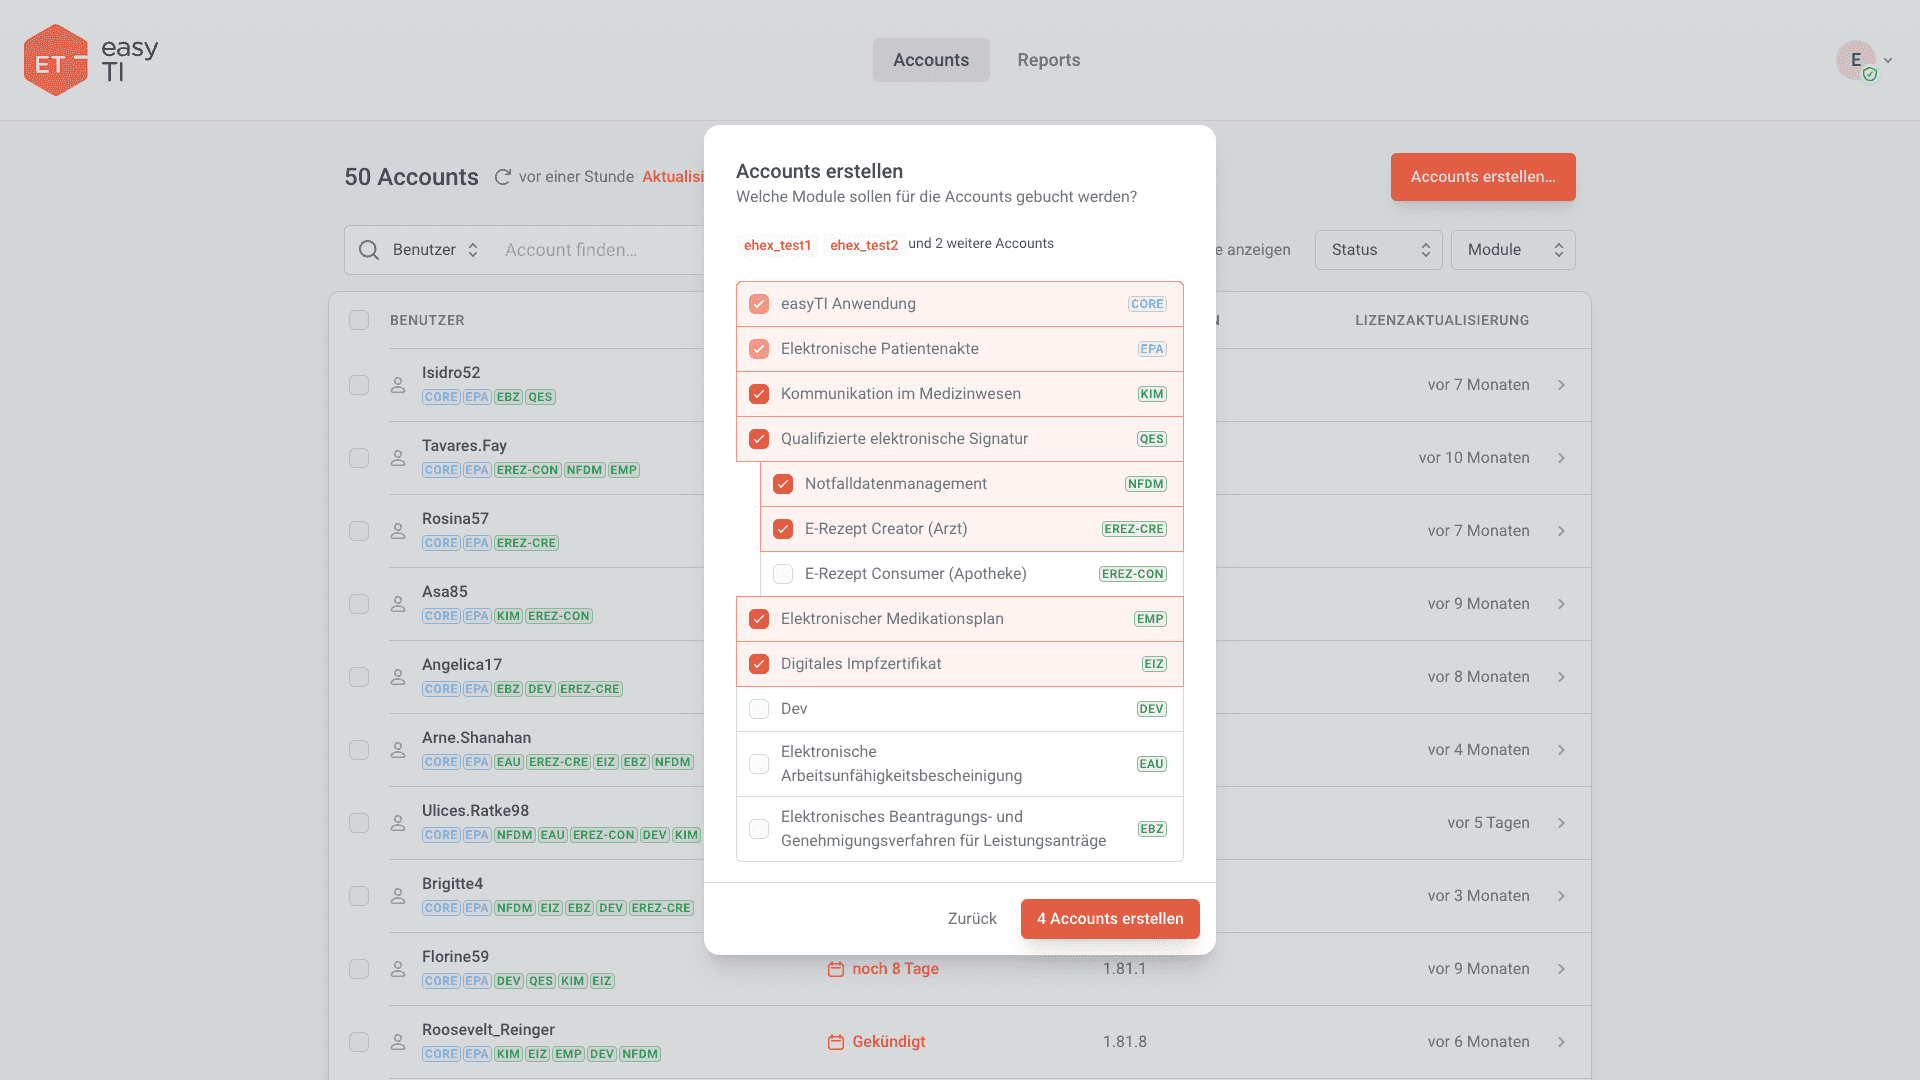The width and height of the screenshot is (1920, 1080).
Task: Uncheck Kommunikation im Medizinwesen module
Action: point(759,394)
